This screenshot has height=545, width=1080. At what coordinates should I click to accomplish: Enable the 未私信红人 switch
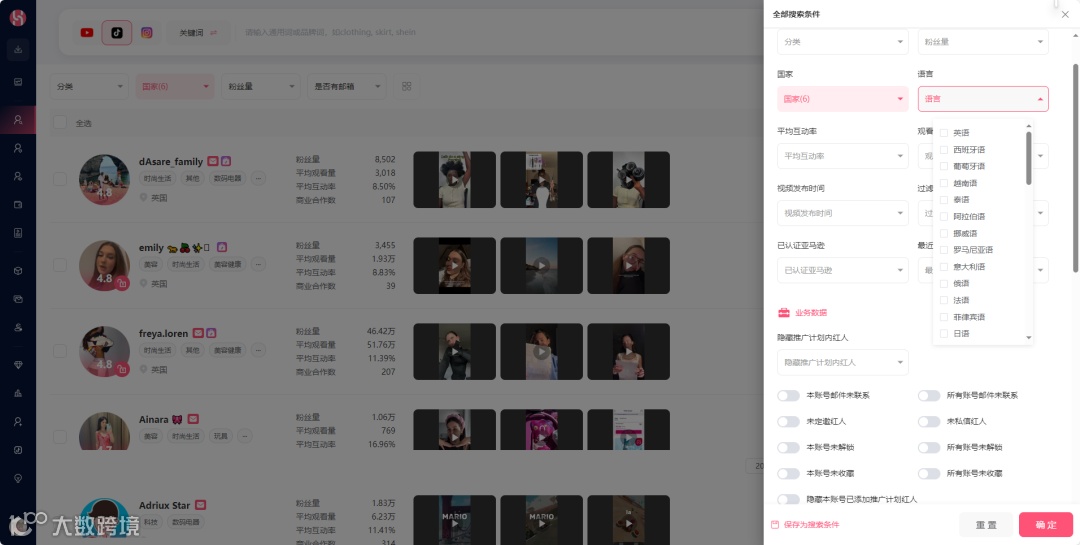[928, 422]
